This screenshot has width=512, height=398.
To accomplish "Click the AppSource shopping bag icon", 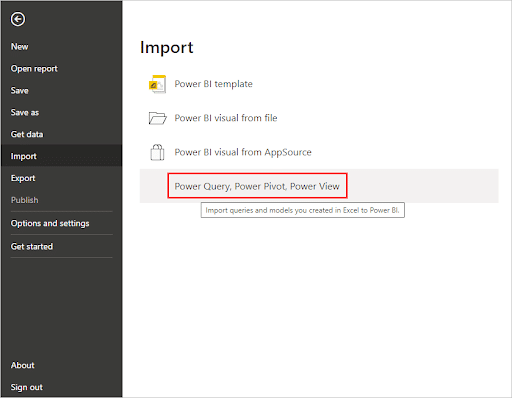I will pos(157,152).
